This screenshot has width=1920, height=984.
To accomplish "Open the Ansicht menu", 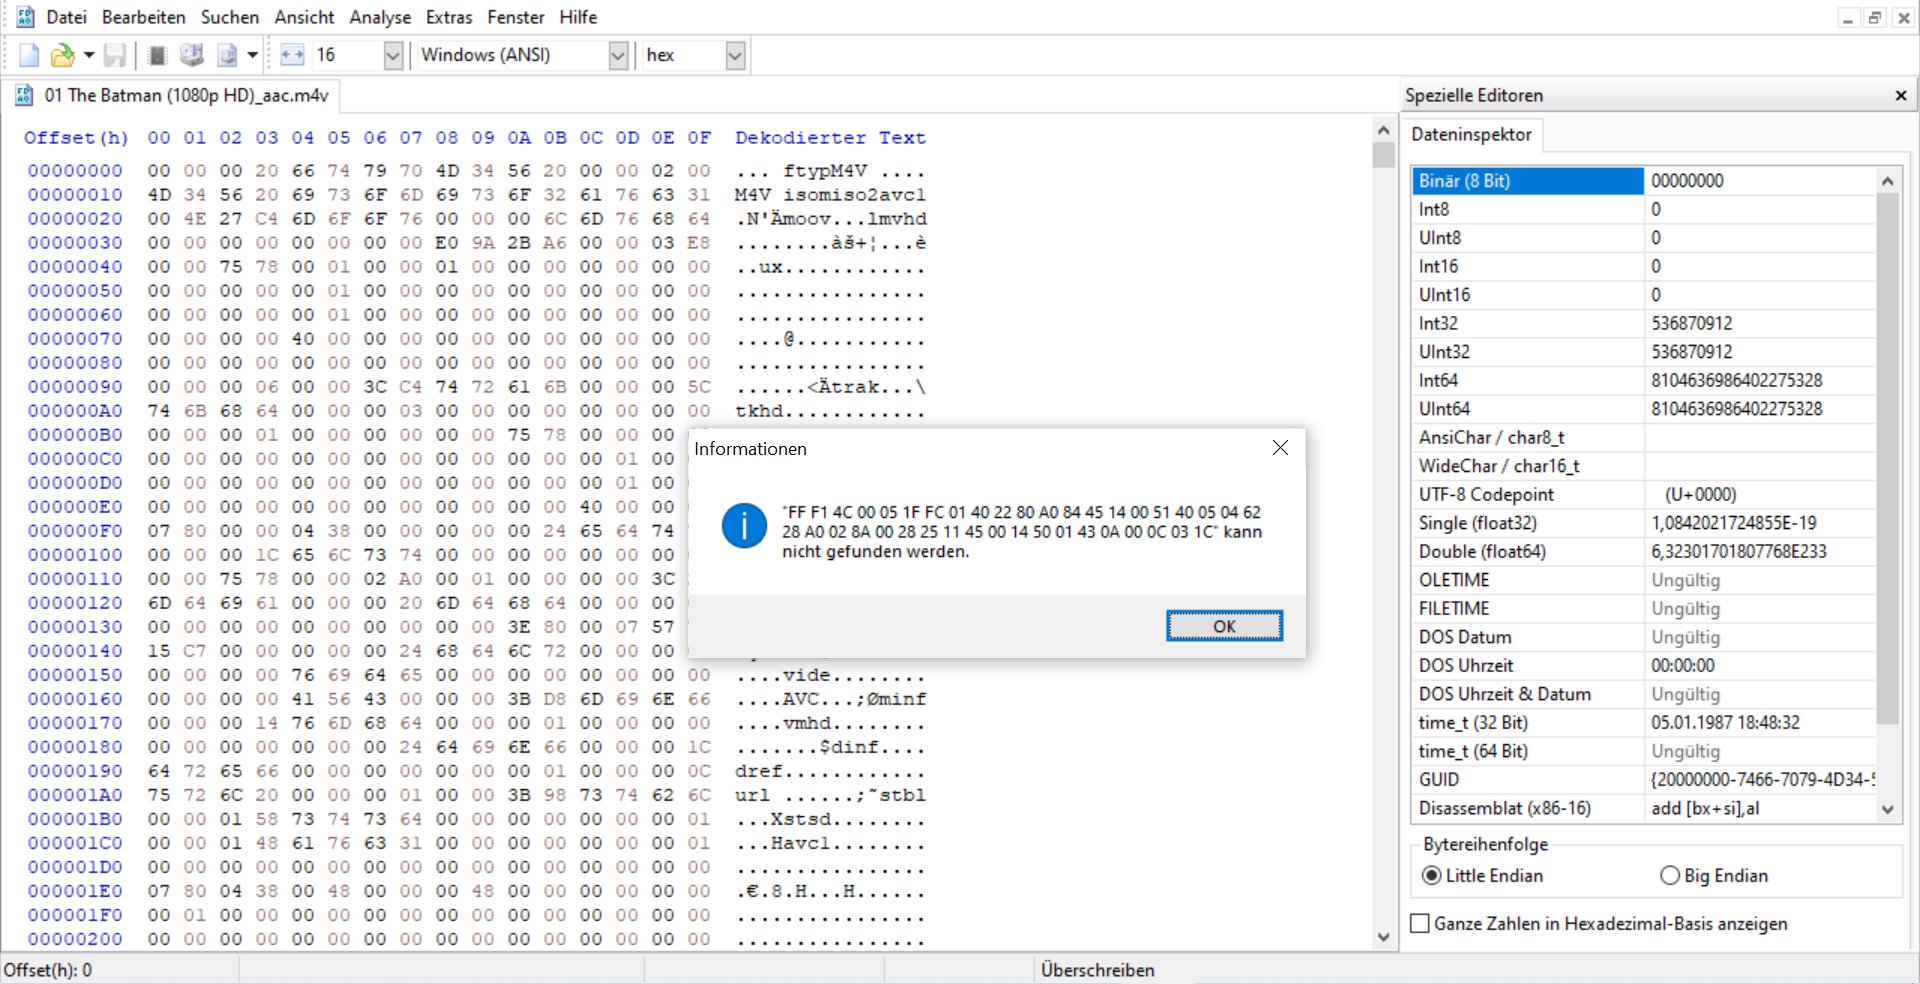I will point(305,17).
